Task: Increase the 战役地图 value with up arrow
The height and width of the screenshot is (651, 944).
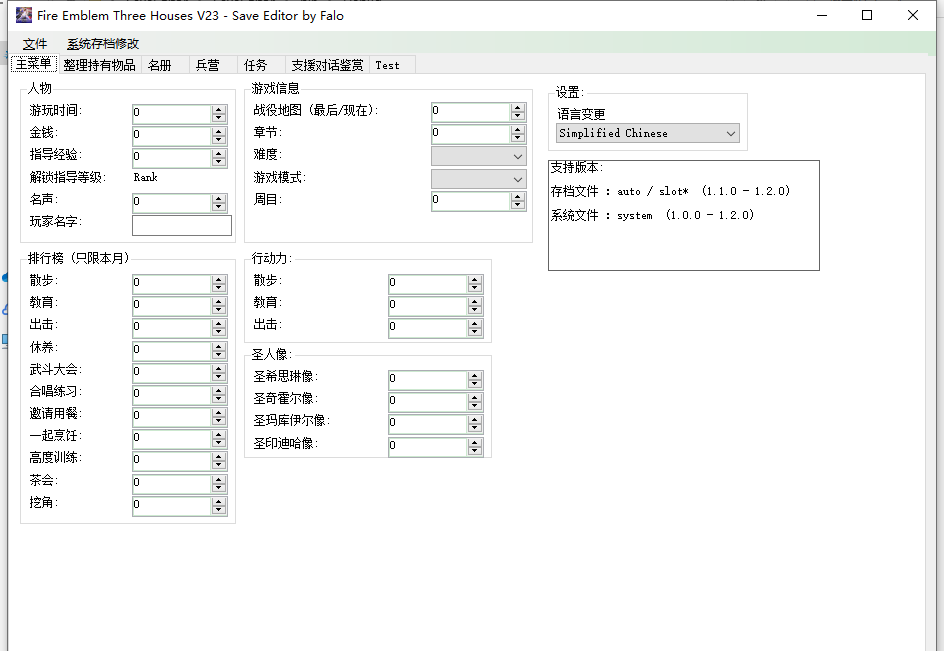Action: (x=518, y=107)
